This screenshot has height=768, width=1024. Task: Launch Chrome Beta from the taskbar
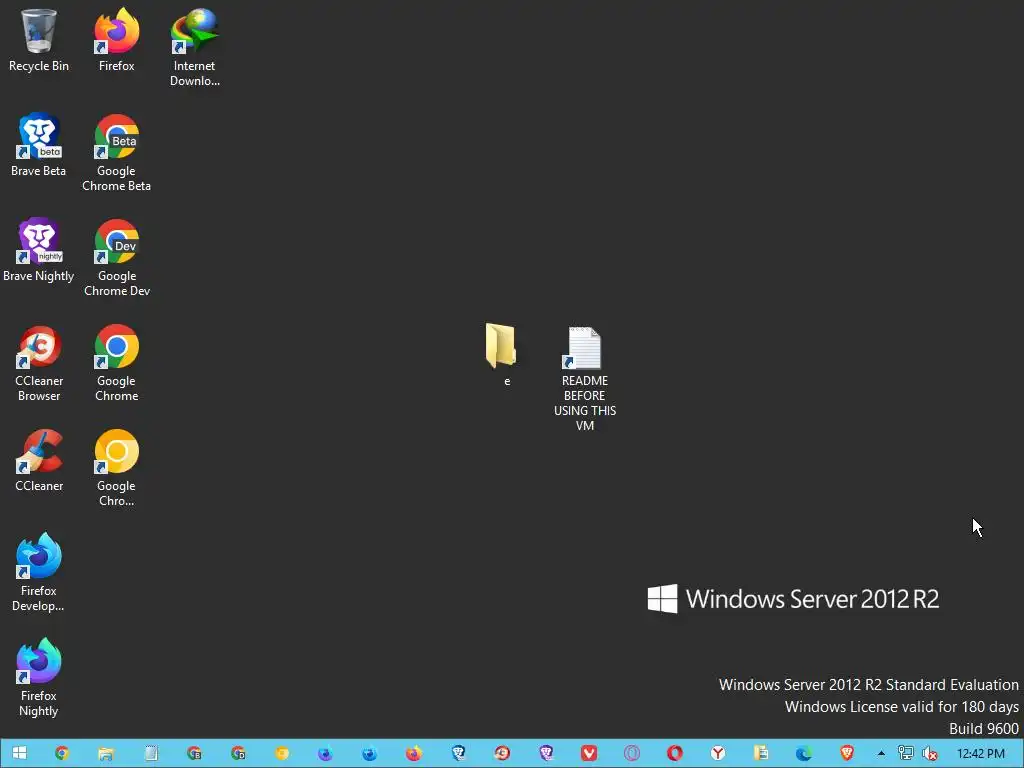(194, 754)
